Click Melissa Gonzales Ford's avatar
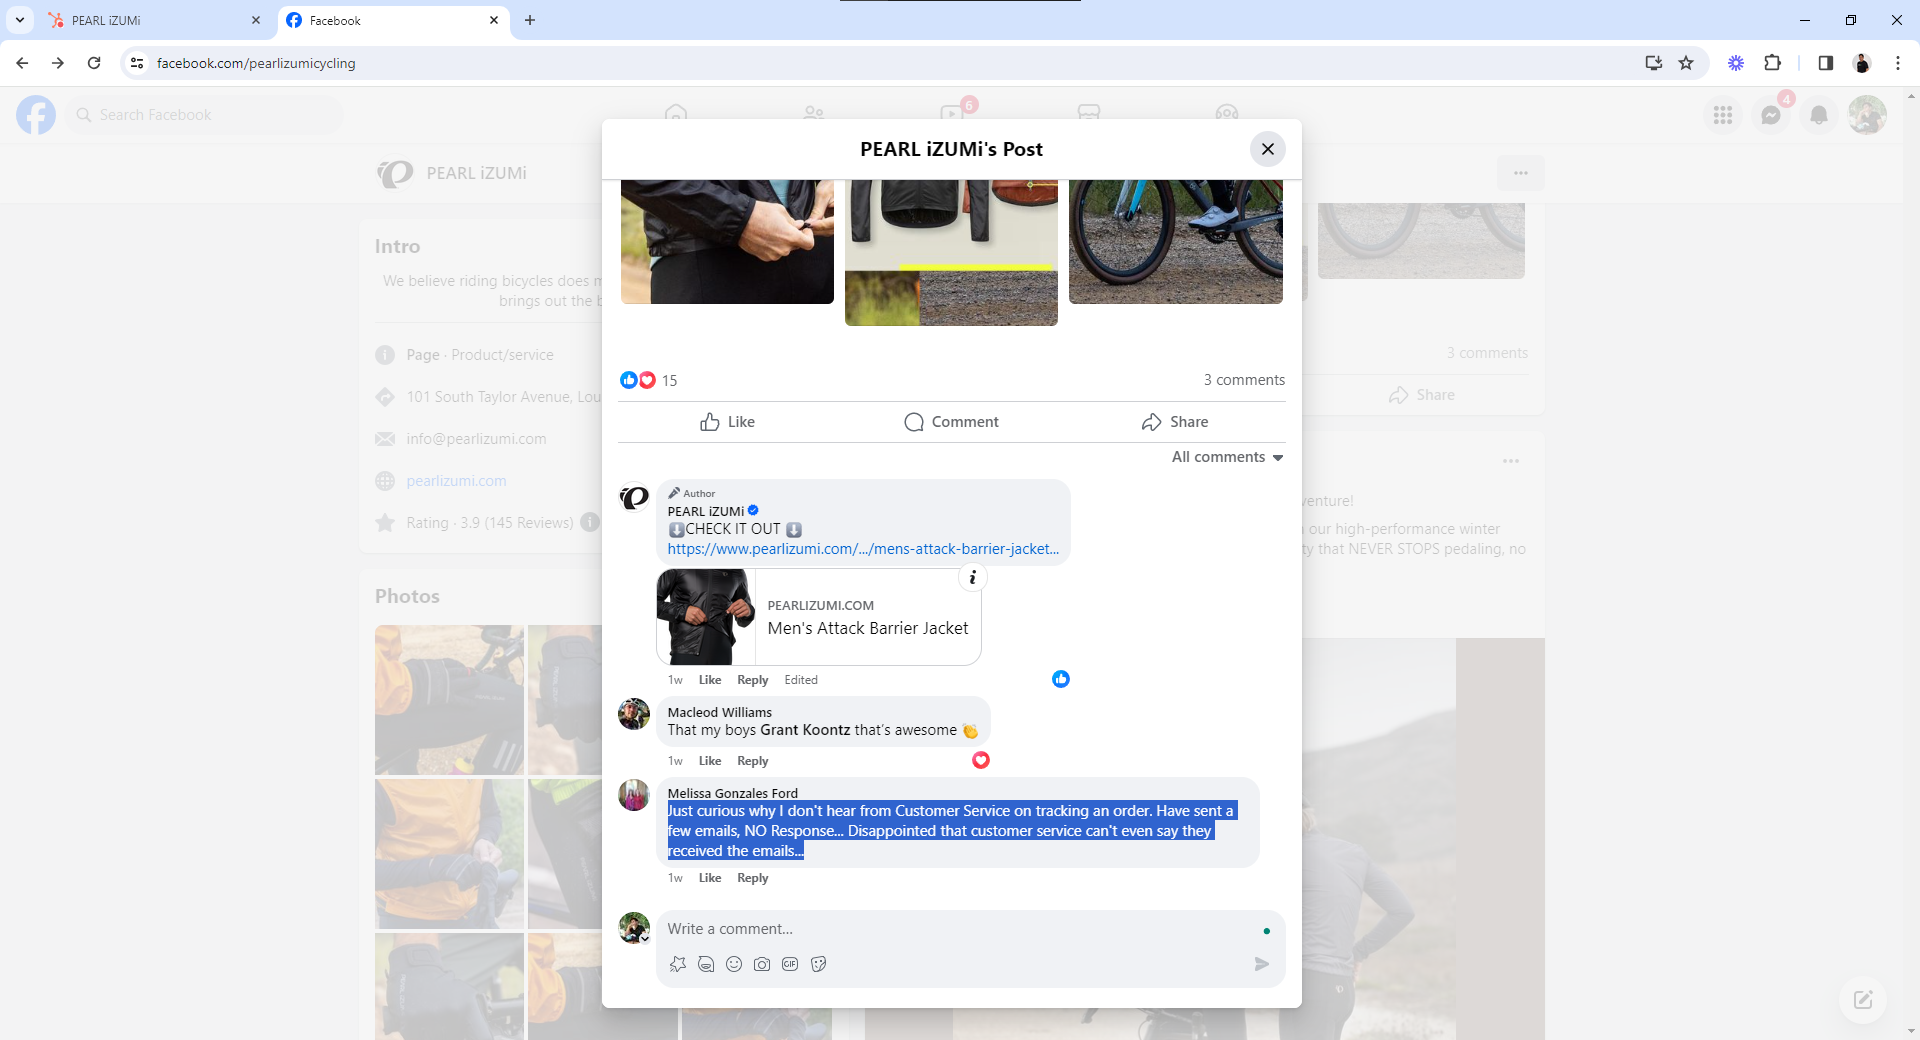 coord(634,795)
